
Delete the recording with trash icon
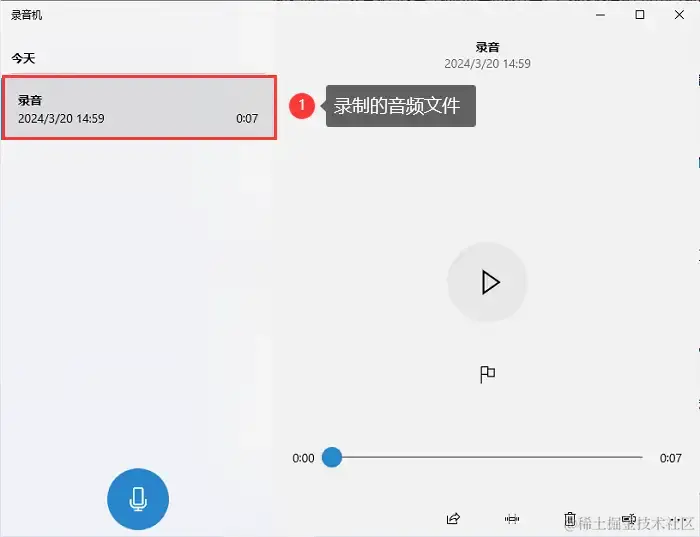click(x=570, y=519)
